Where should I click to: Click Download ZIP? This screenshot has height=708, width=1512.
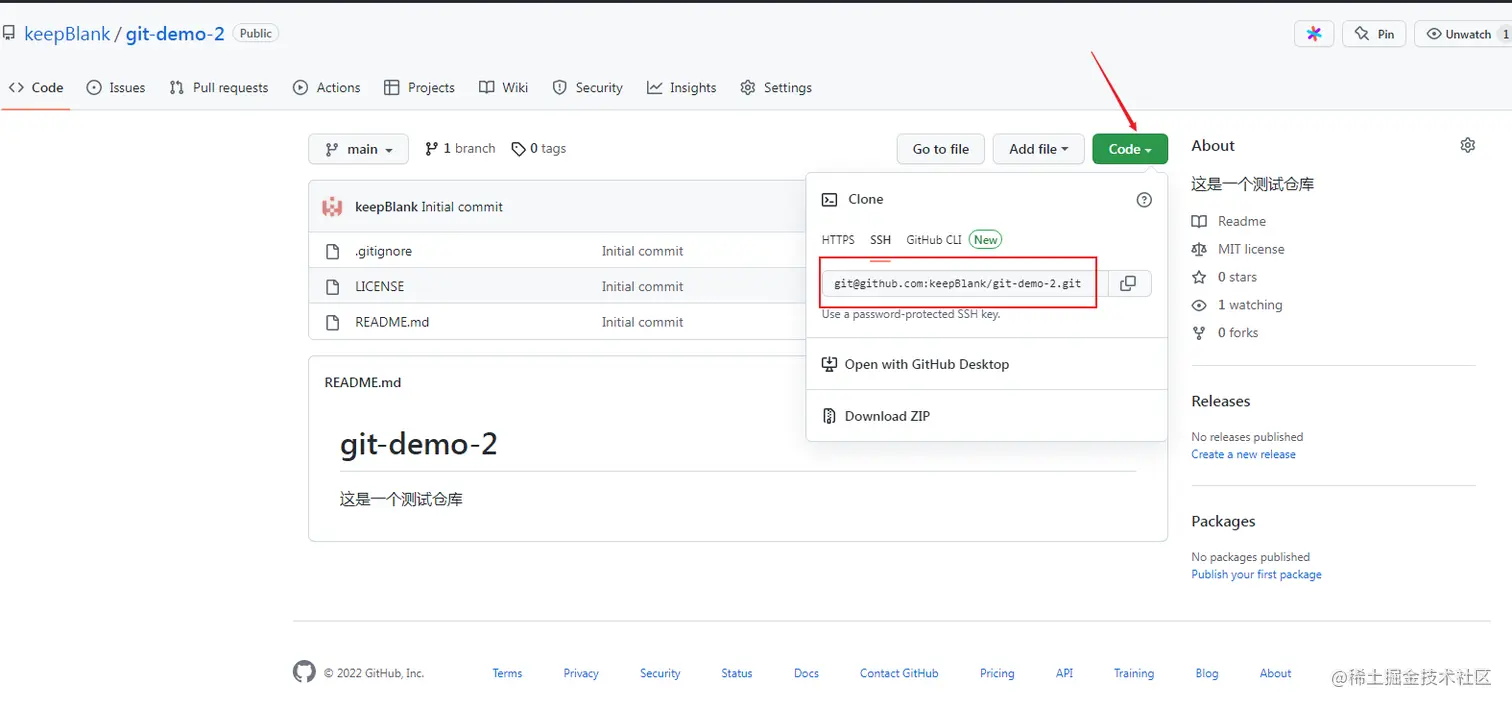coord(887,416)
